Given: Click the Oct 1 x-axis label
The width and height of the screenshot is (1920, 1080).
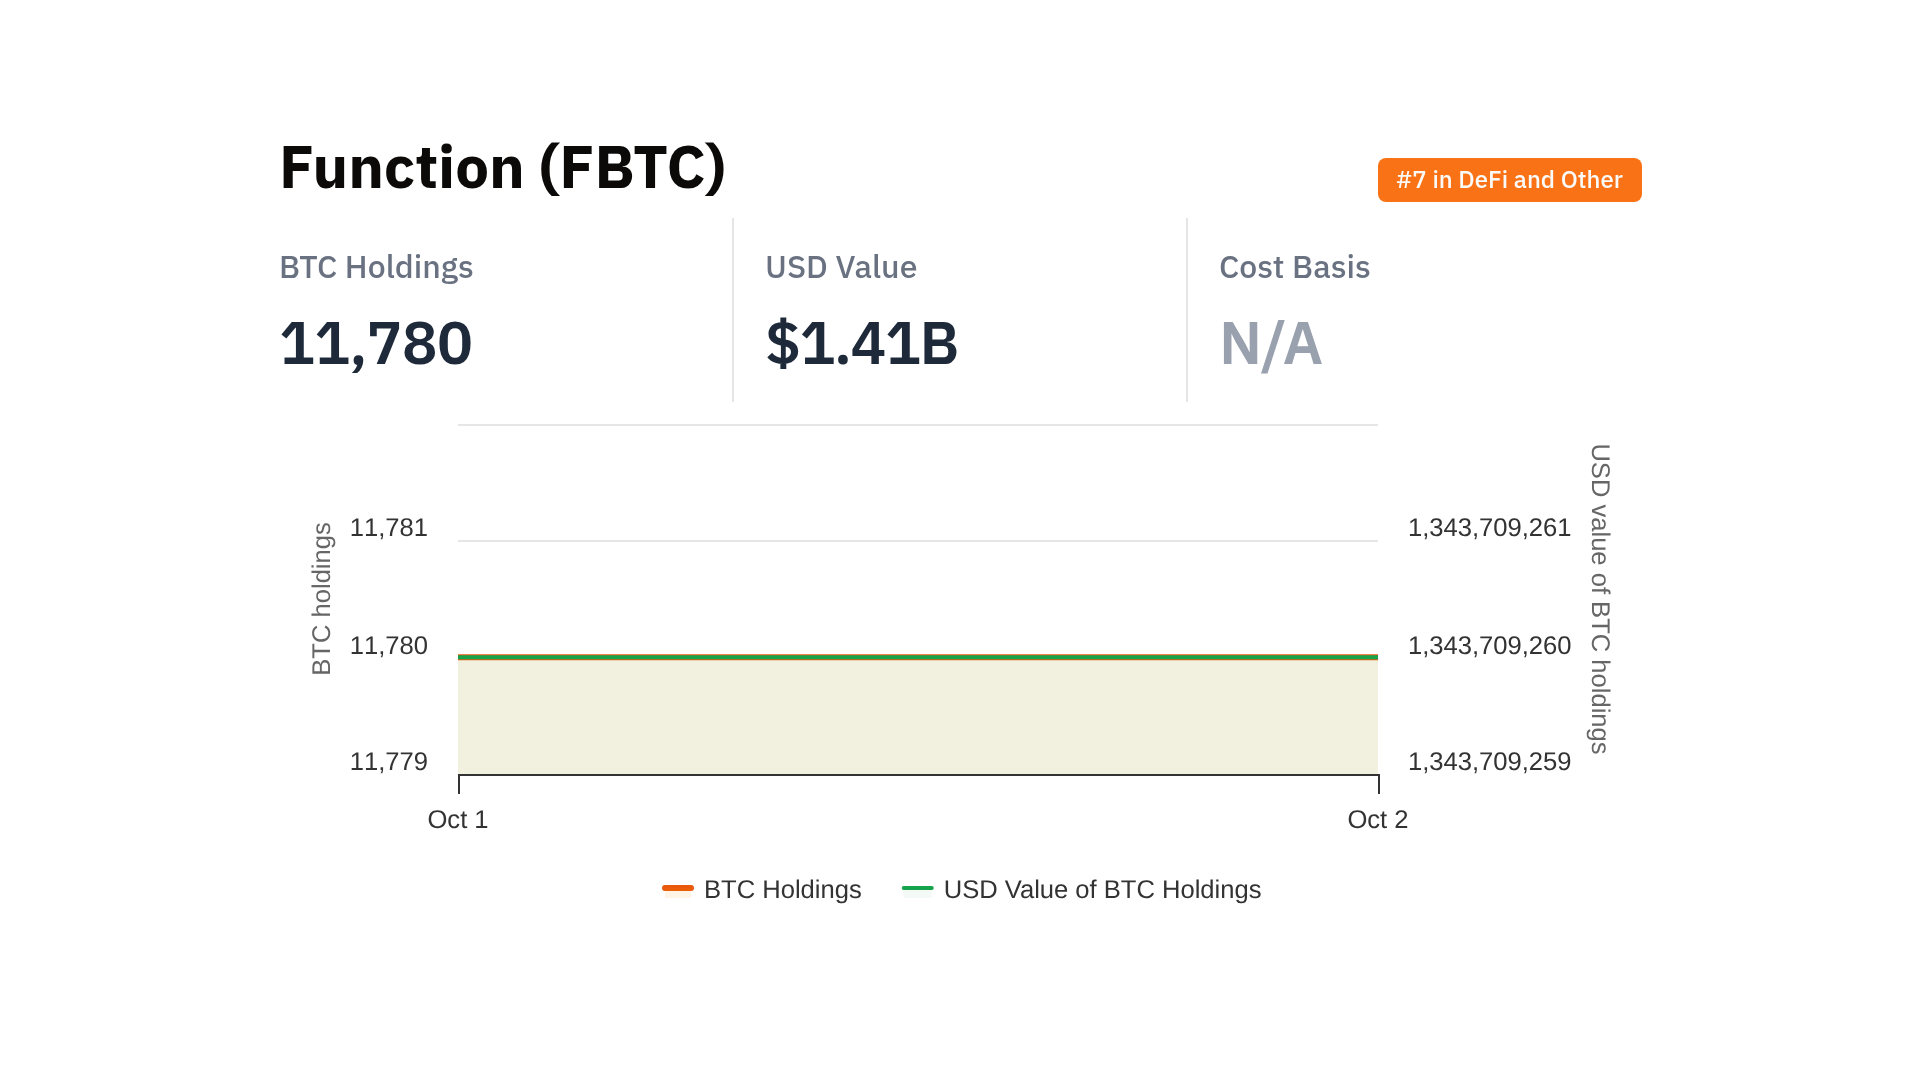Looking at the screenshot, I should [x=457, y=819].
